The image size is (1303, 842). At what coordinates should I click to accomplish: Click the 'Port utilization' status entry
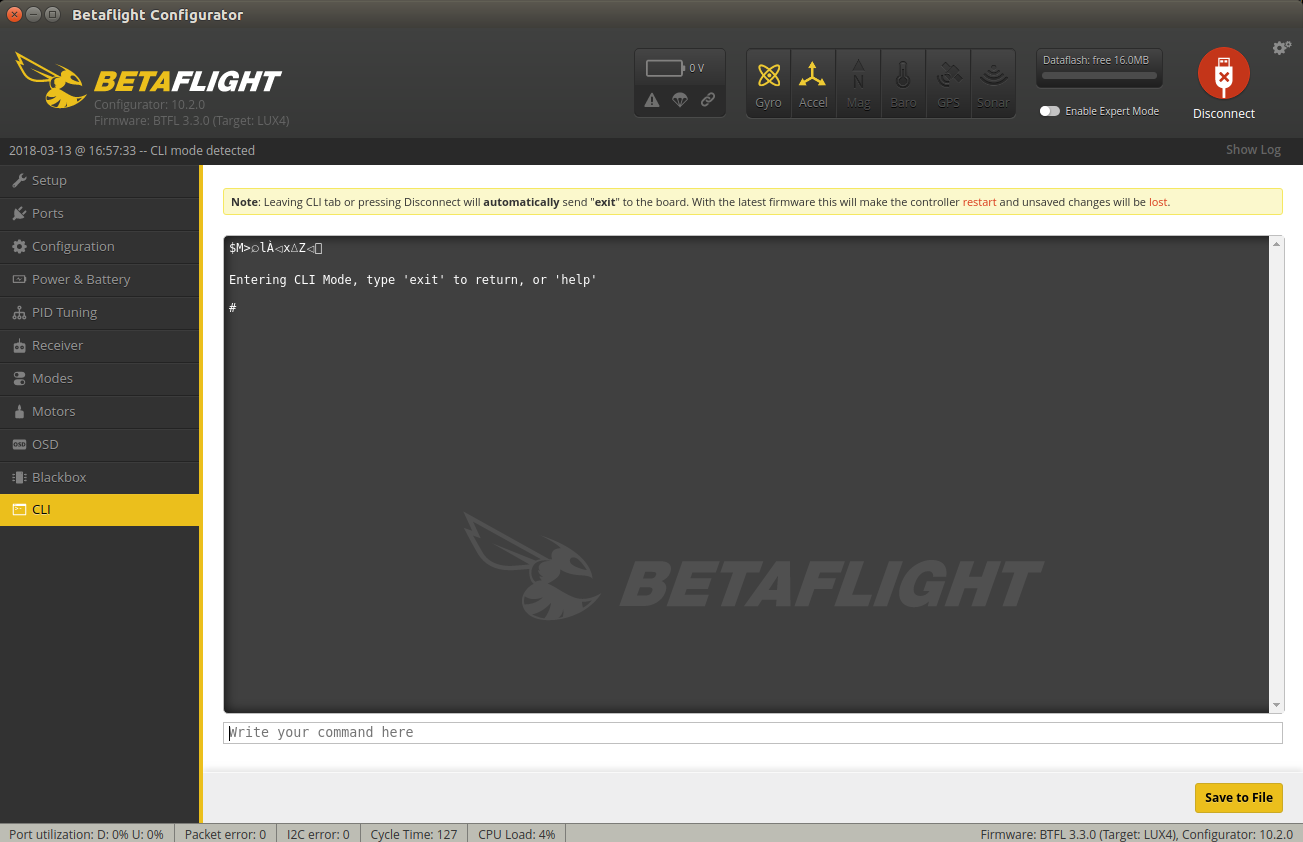[x=86, y=834]
